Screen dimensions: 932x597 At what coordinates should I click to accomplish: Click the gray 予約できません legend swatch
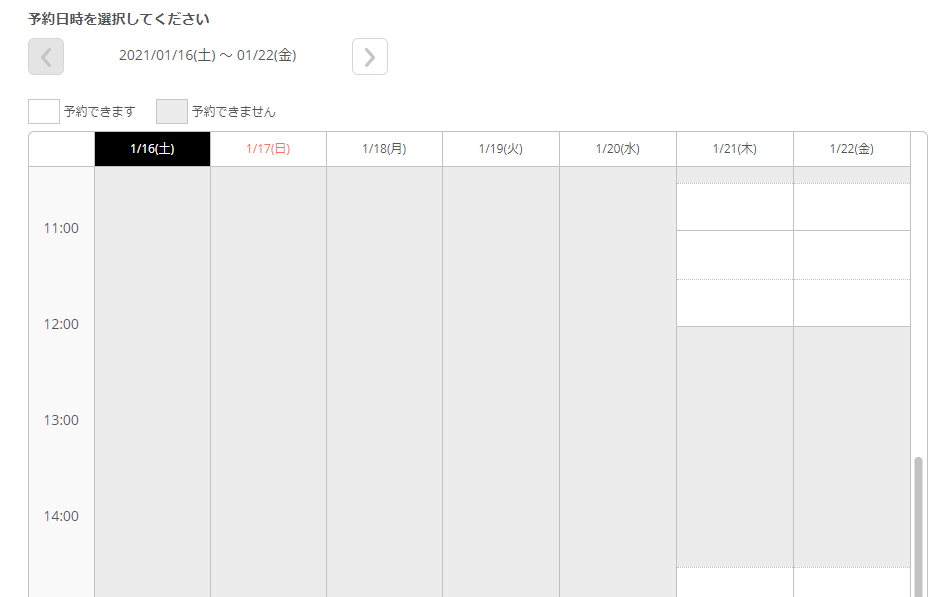(x=172, y=111)
